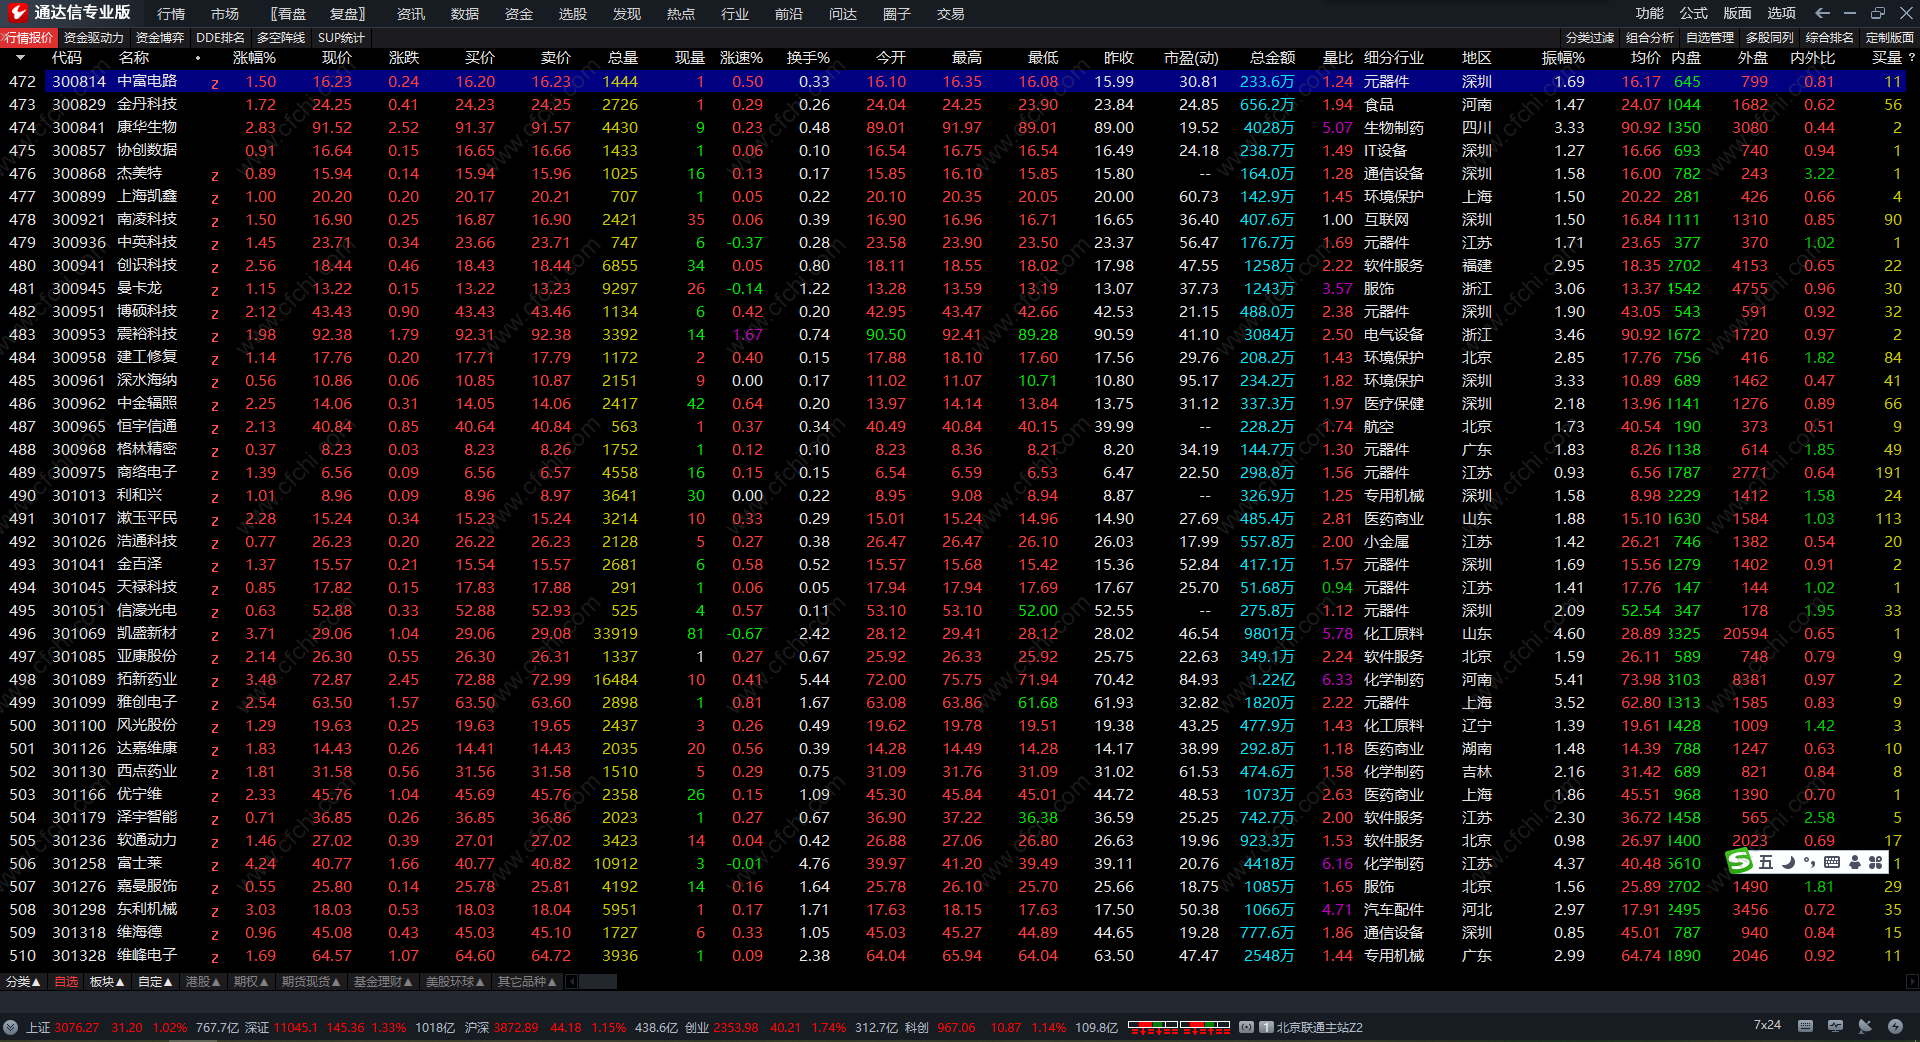The image size is (1920, 1042).
Task: Click the lightning bolt icon in status bar
Action: (1895, 1026)
